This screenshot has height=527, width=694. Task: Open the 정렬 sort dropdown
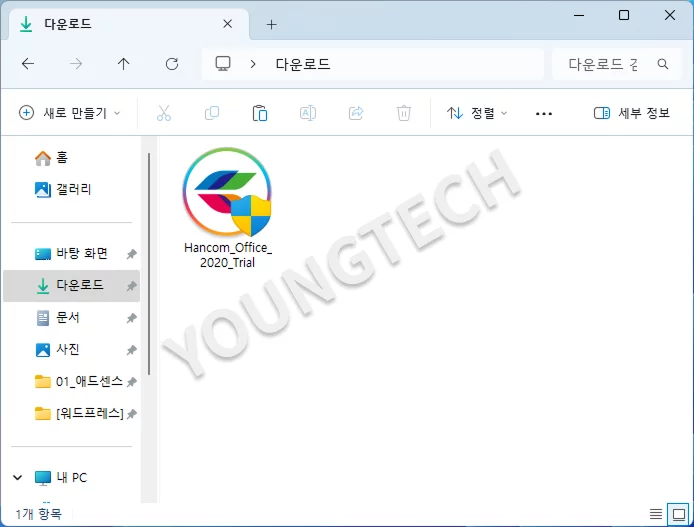[477, 113]
